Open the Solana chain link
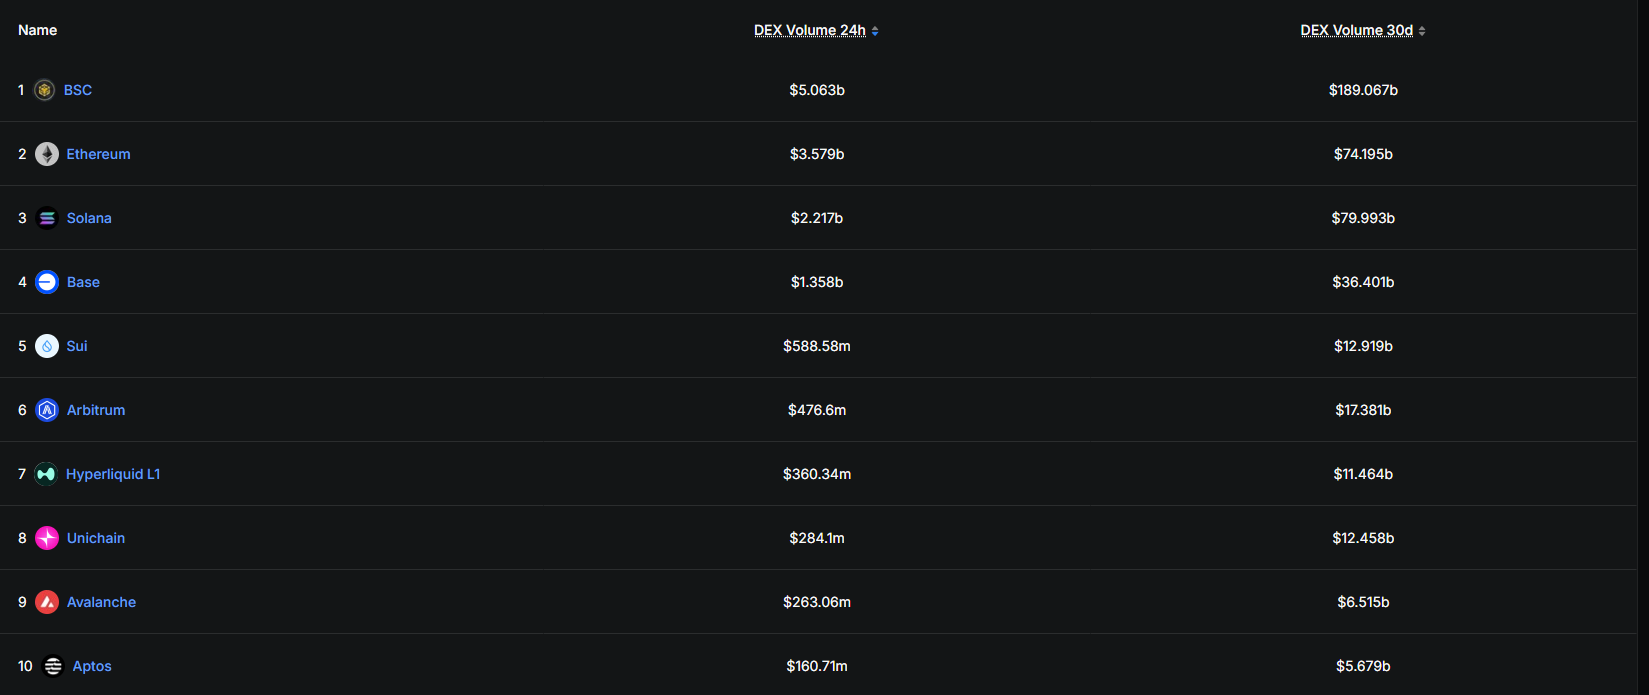Image resolution: width=1649 pixels, height=695 pixels. (x=89, y=218)
